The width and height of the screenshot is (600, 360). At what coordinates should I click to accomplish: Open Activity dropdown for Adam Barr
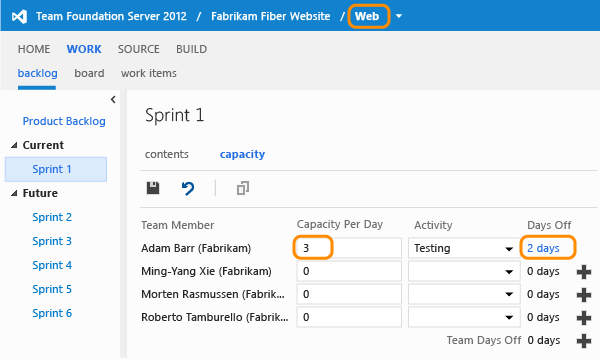[x=509, y=249]
